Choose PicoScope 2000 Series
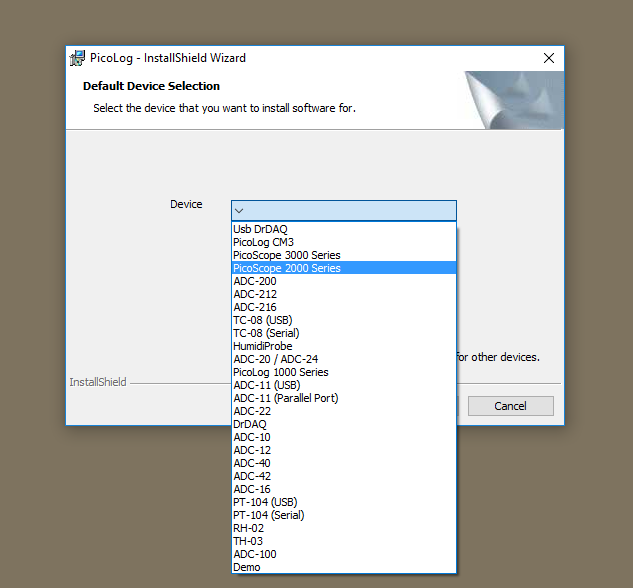 point(344,268)
